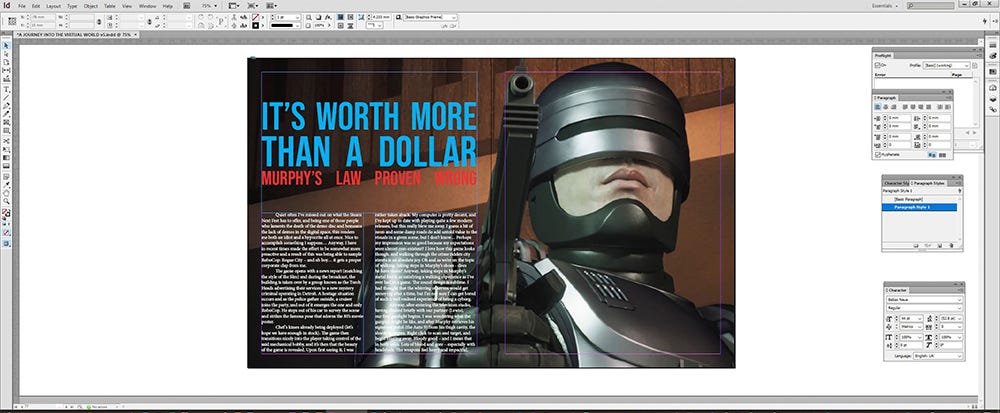Select the Free Transform tool
Viewport: 1000px width, 413px height.
coord(6,149)
